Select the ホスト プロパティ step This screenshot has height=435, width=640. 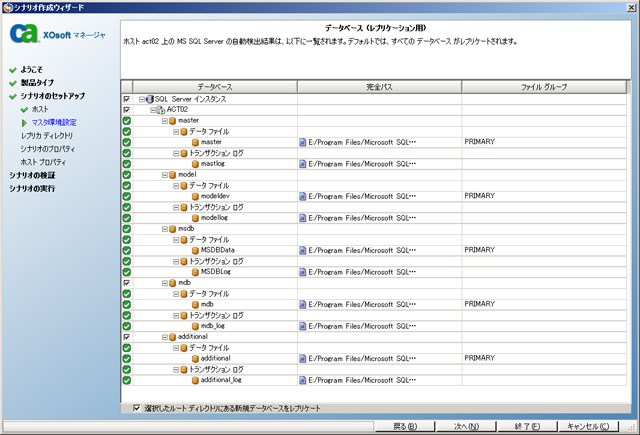pyautogui.click(x=43, y=162)
